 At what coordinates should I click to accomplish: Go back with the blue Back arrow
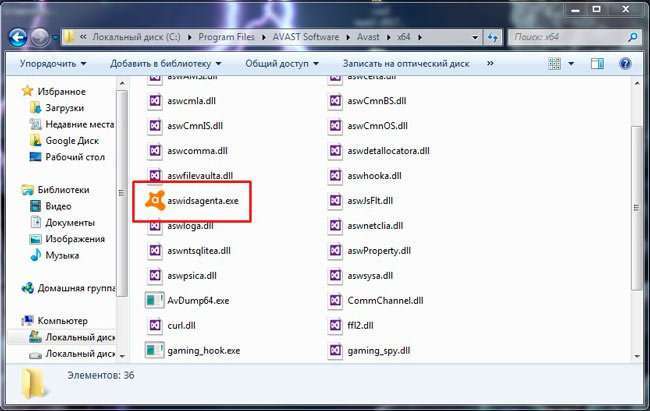(18, 38)
